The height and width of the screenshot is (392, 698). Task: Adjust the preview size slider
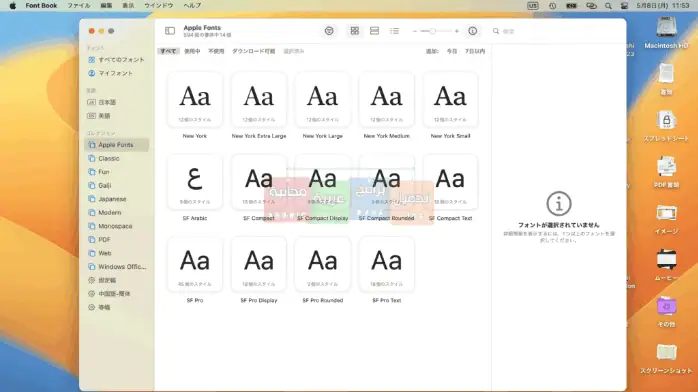pyautogui.click(x=435, y=31)
